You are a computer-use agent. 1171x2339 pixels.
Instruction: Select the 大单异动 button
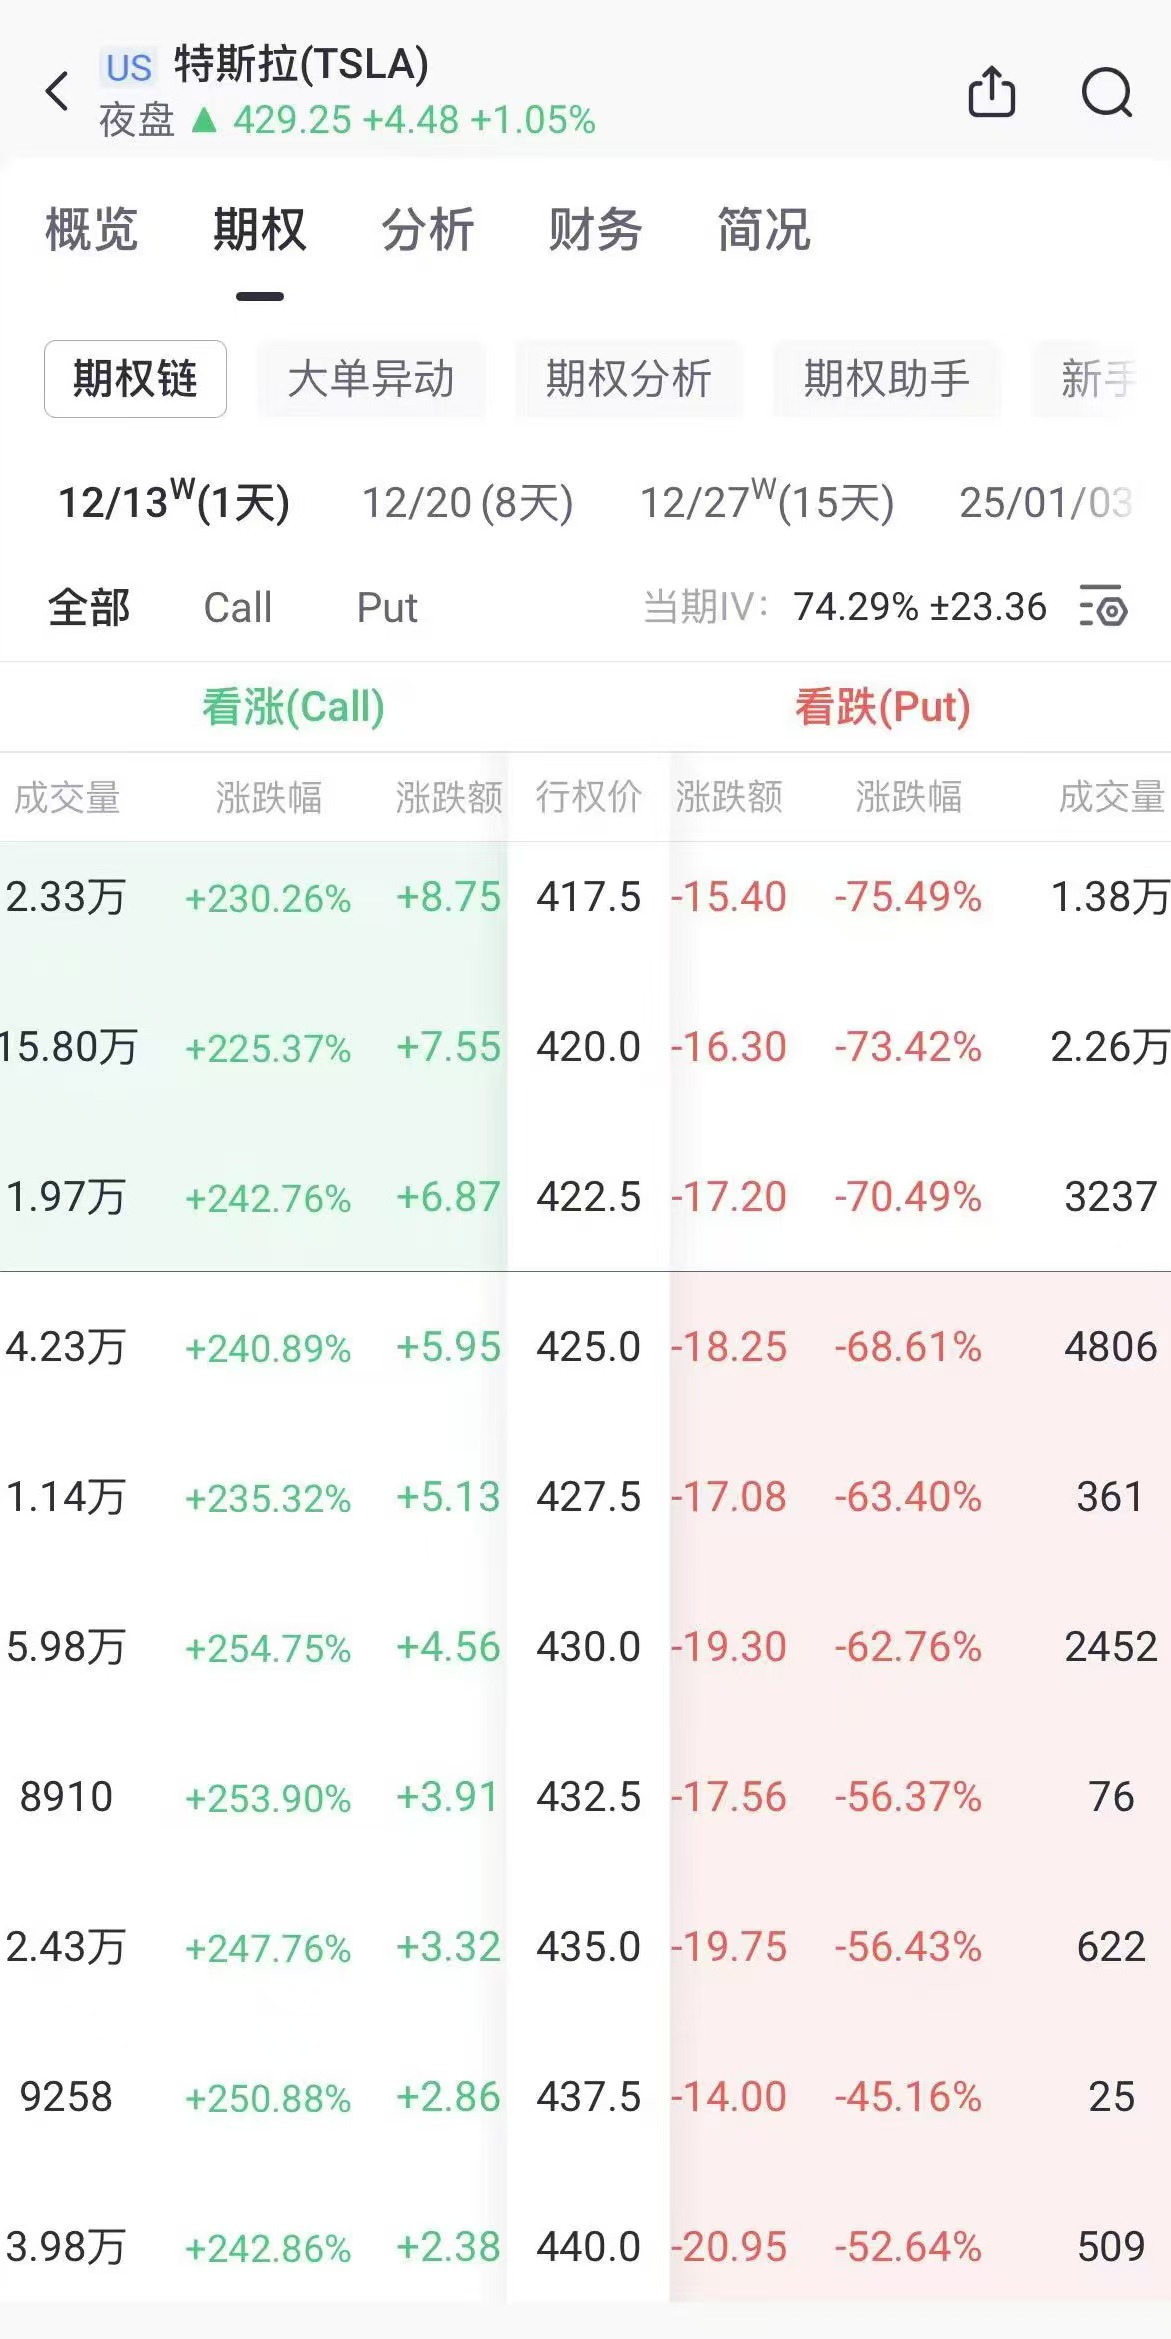pyautogui.click(x=371, y=379)
